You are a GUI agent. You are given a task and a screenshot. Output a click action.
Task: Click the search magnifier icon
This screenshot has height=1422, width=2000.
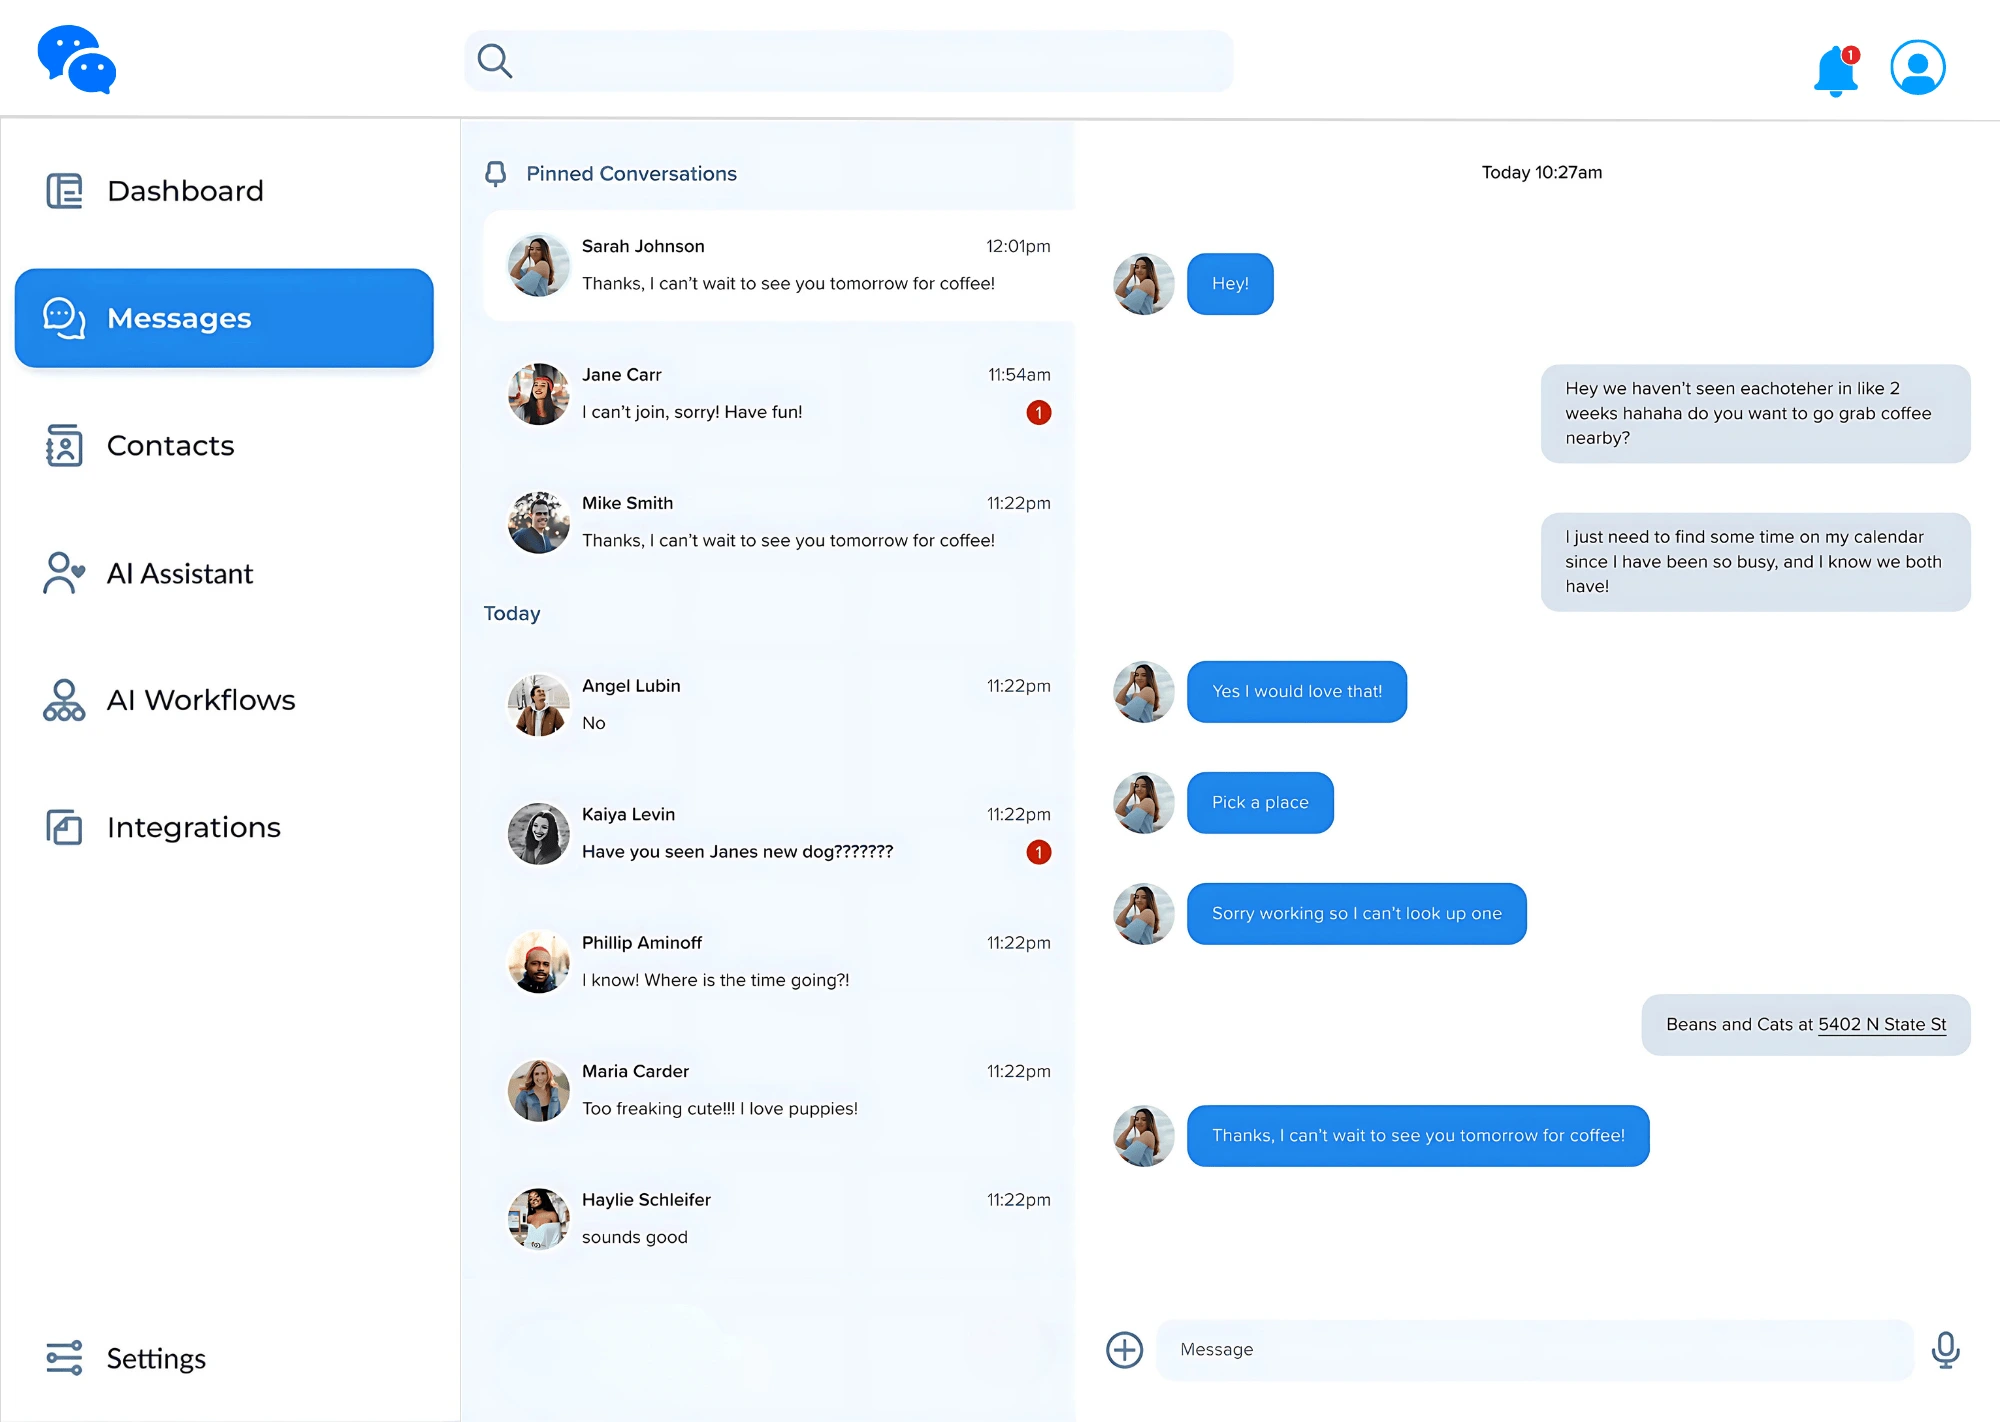point(494,61)
